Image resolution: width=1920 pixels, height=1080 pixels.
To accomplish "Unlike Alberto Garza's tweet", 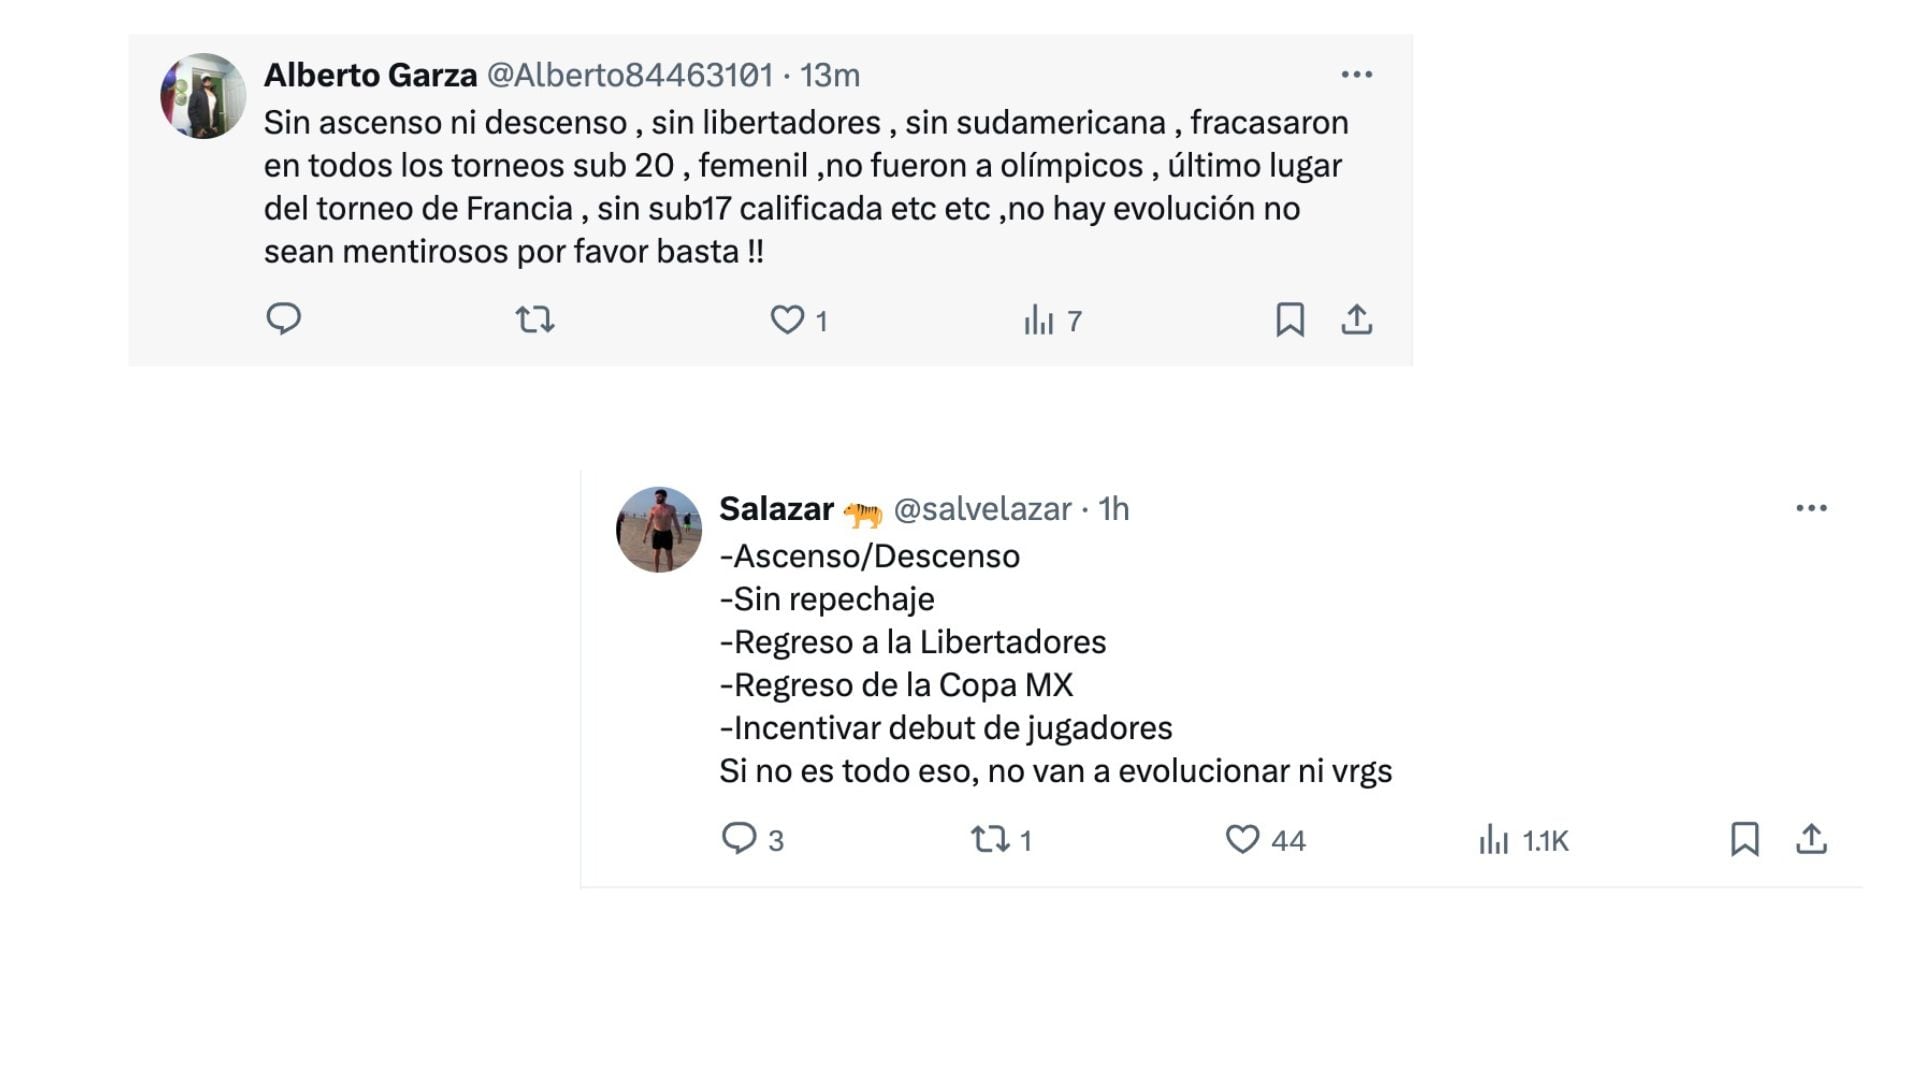I will pos(790,320).
